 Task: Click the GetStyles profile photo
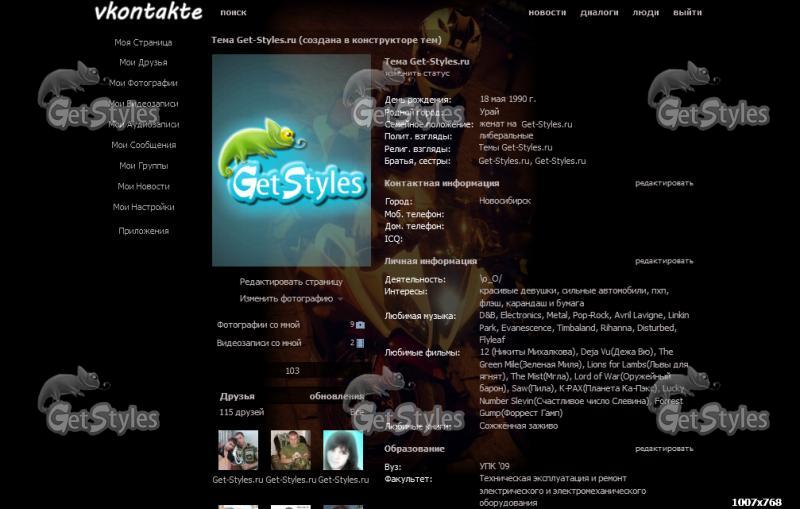pyautogui.click(x=291, y=161)
